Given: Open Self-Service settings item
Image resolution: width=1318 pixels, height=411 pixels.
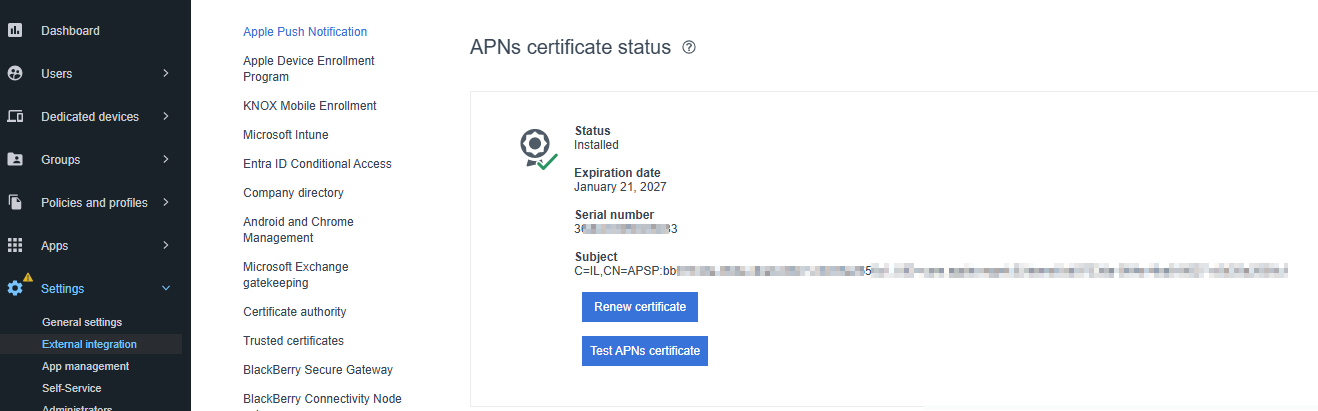Looking at the screenshot, I should [72, 388].
